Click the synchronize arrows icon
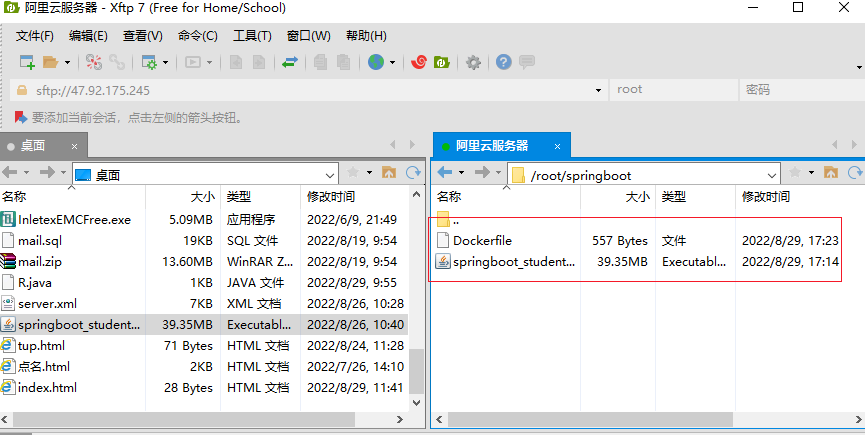Image resolution: width=865 pixels, height=435 pixels. (x=290, y=62)
